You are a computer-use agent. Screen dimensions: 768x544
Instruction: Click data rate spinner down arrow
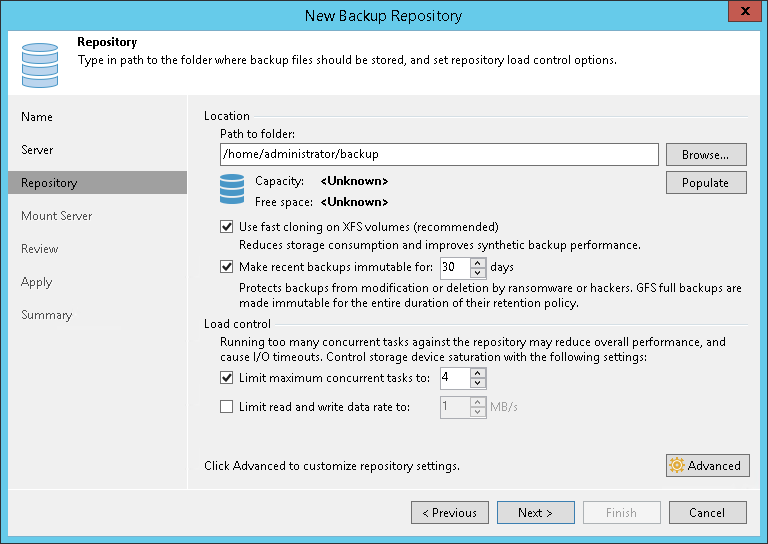tap(478, 412)
